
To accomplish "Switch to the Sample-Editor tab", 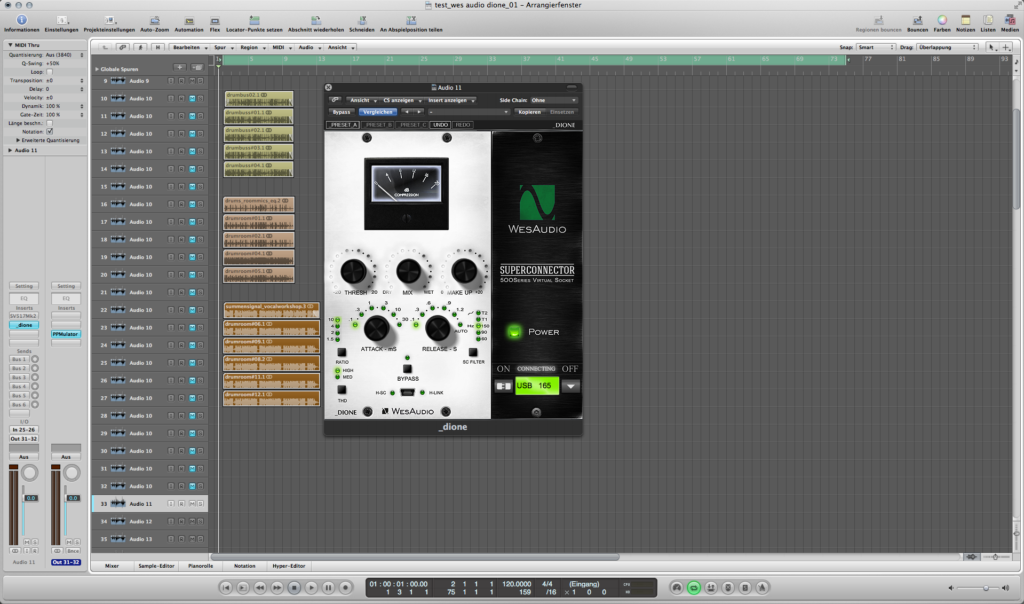I will pyautogui.click(x=156, y=566).
